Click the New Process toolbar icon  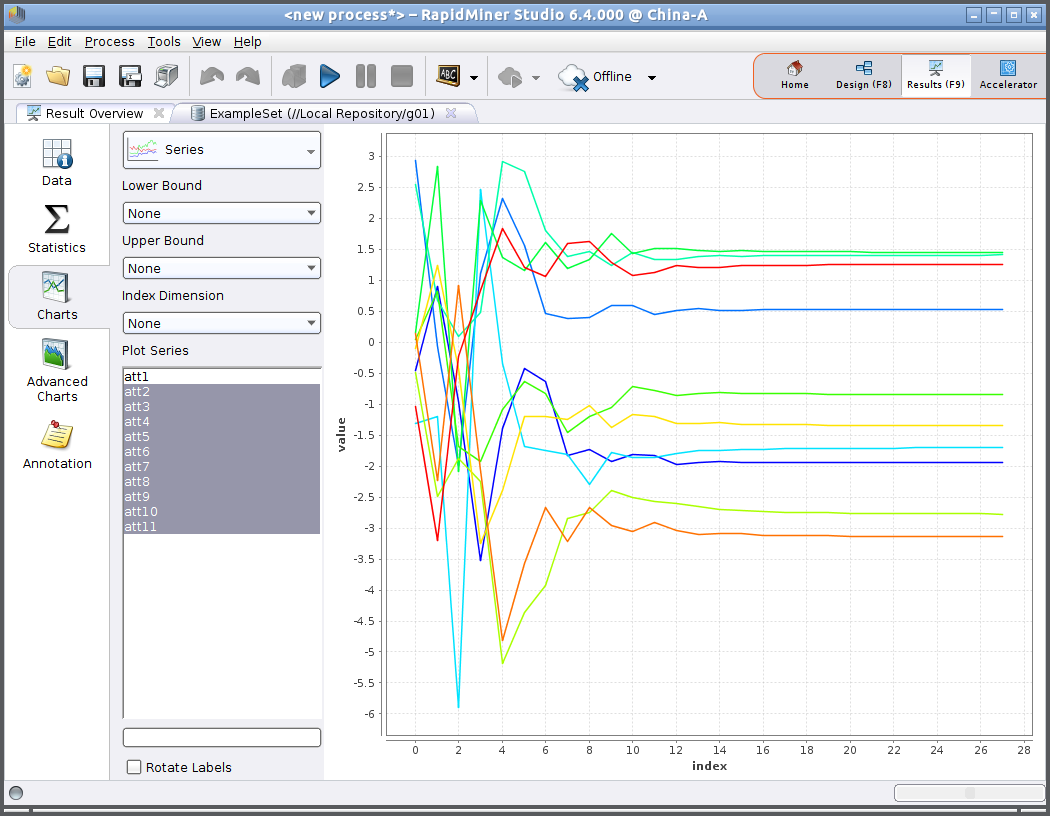click(23, 76)
